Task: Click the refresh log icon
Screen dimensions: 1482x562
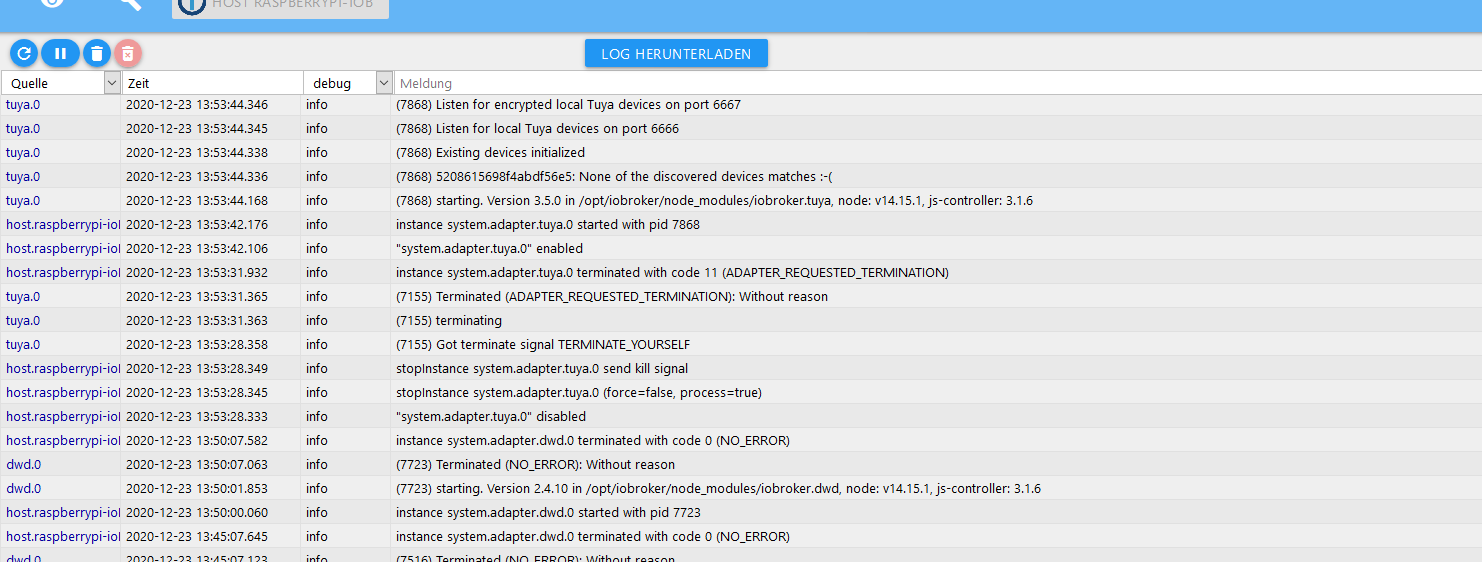Action: 24,53
